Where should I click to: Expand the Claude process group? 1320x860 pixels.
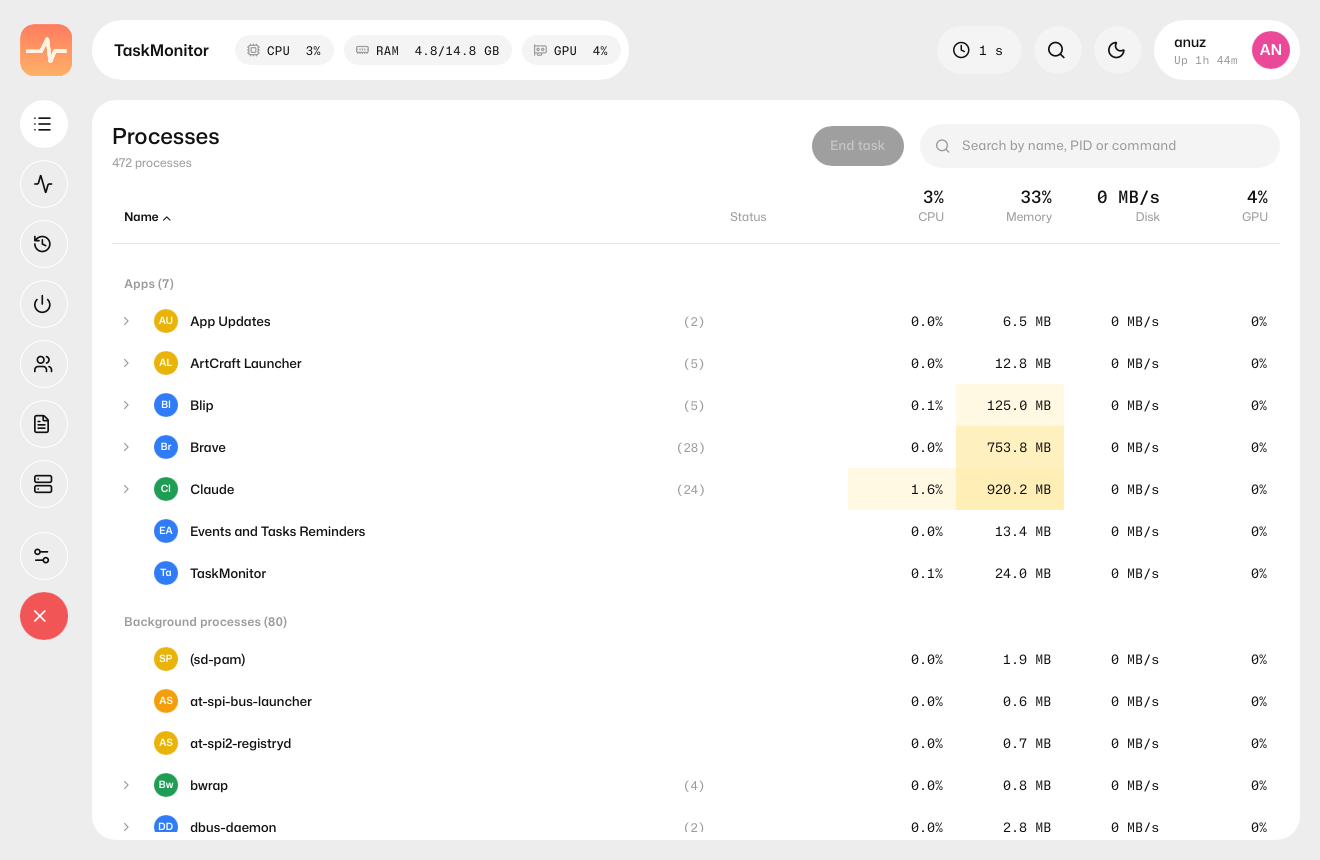[126, 489]
